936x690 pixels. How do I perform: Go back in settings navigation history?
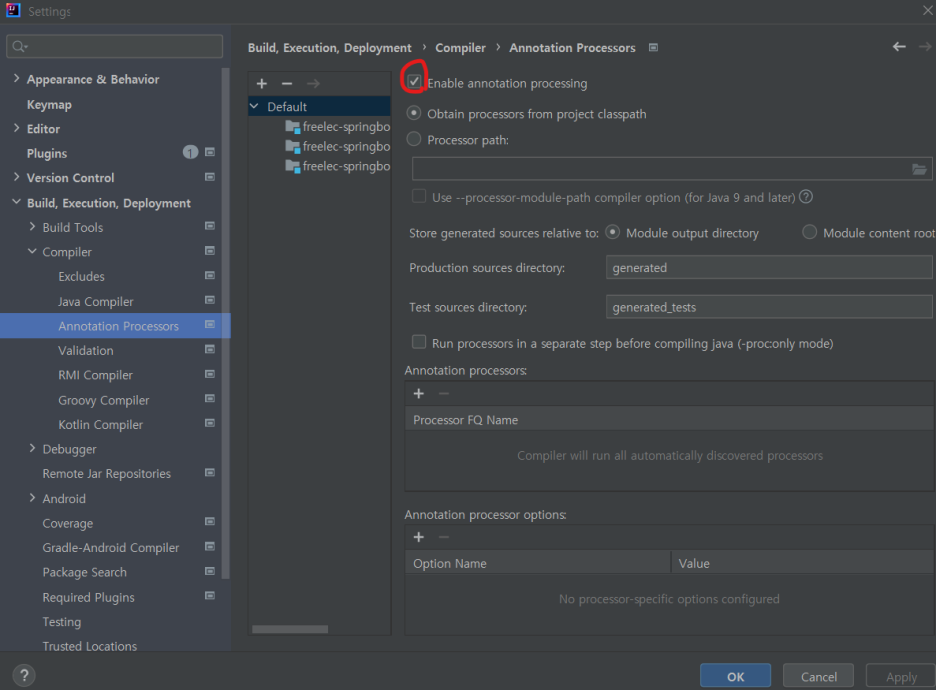tap(899, 47)
